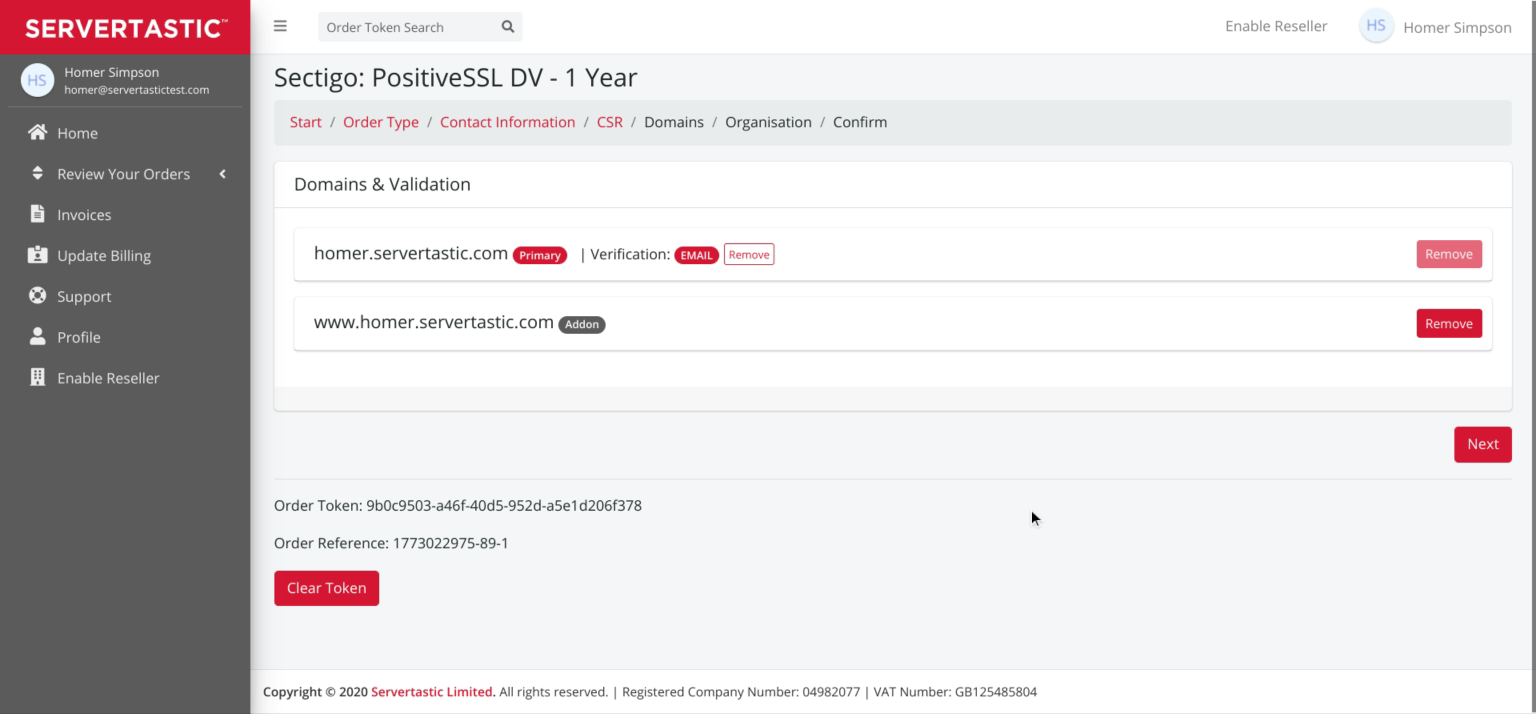Click the Update Billing card icon

coord(38,255)
